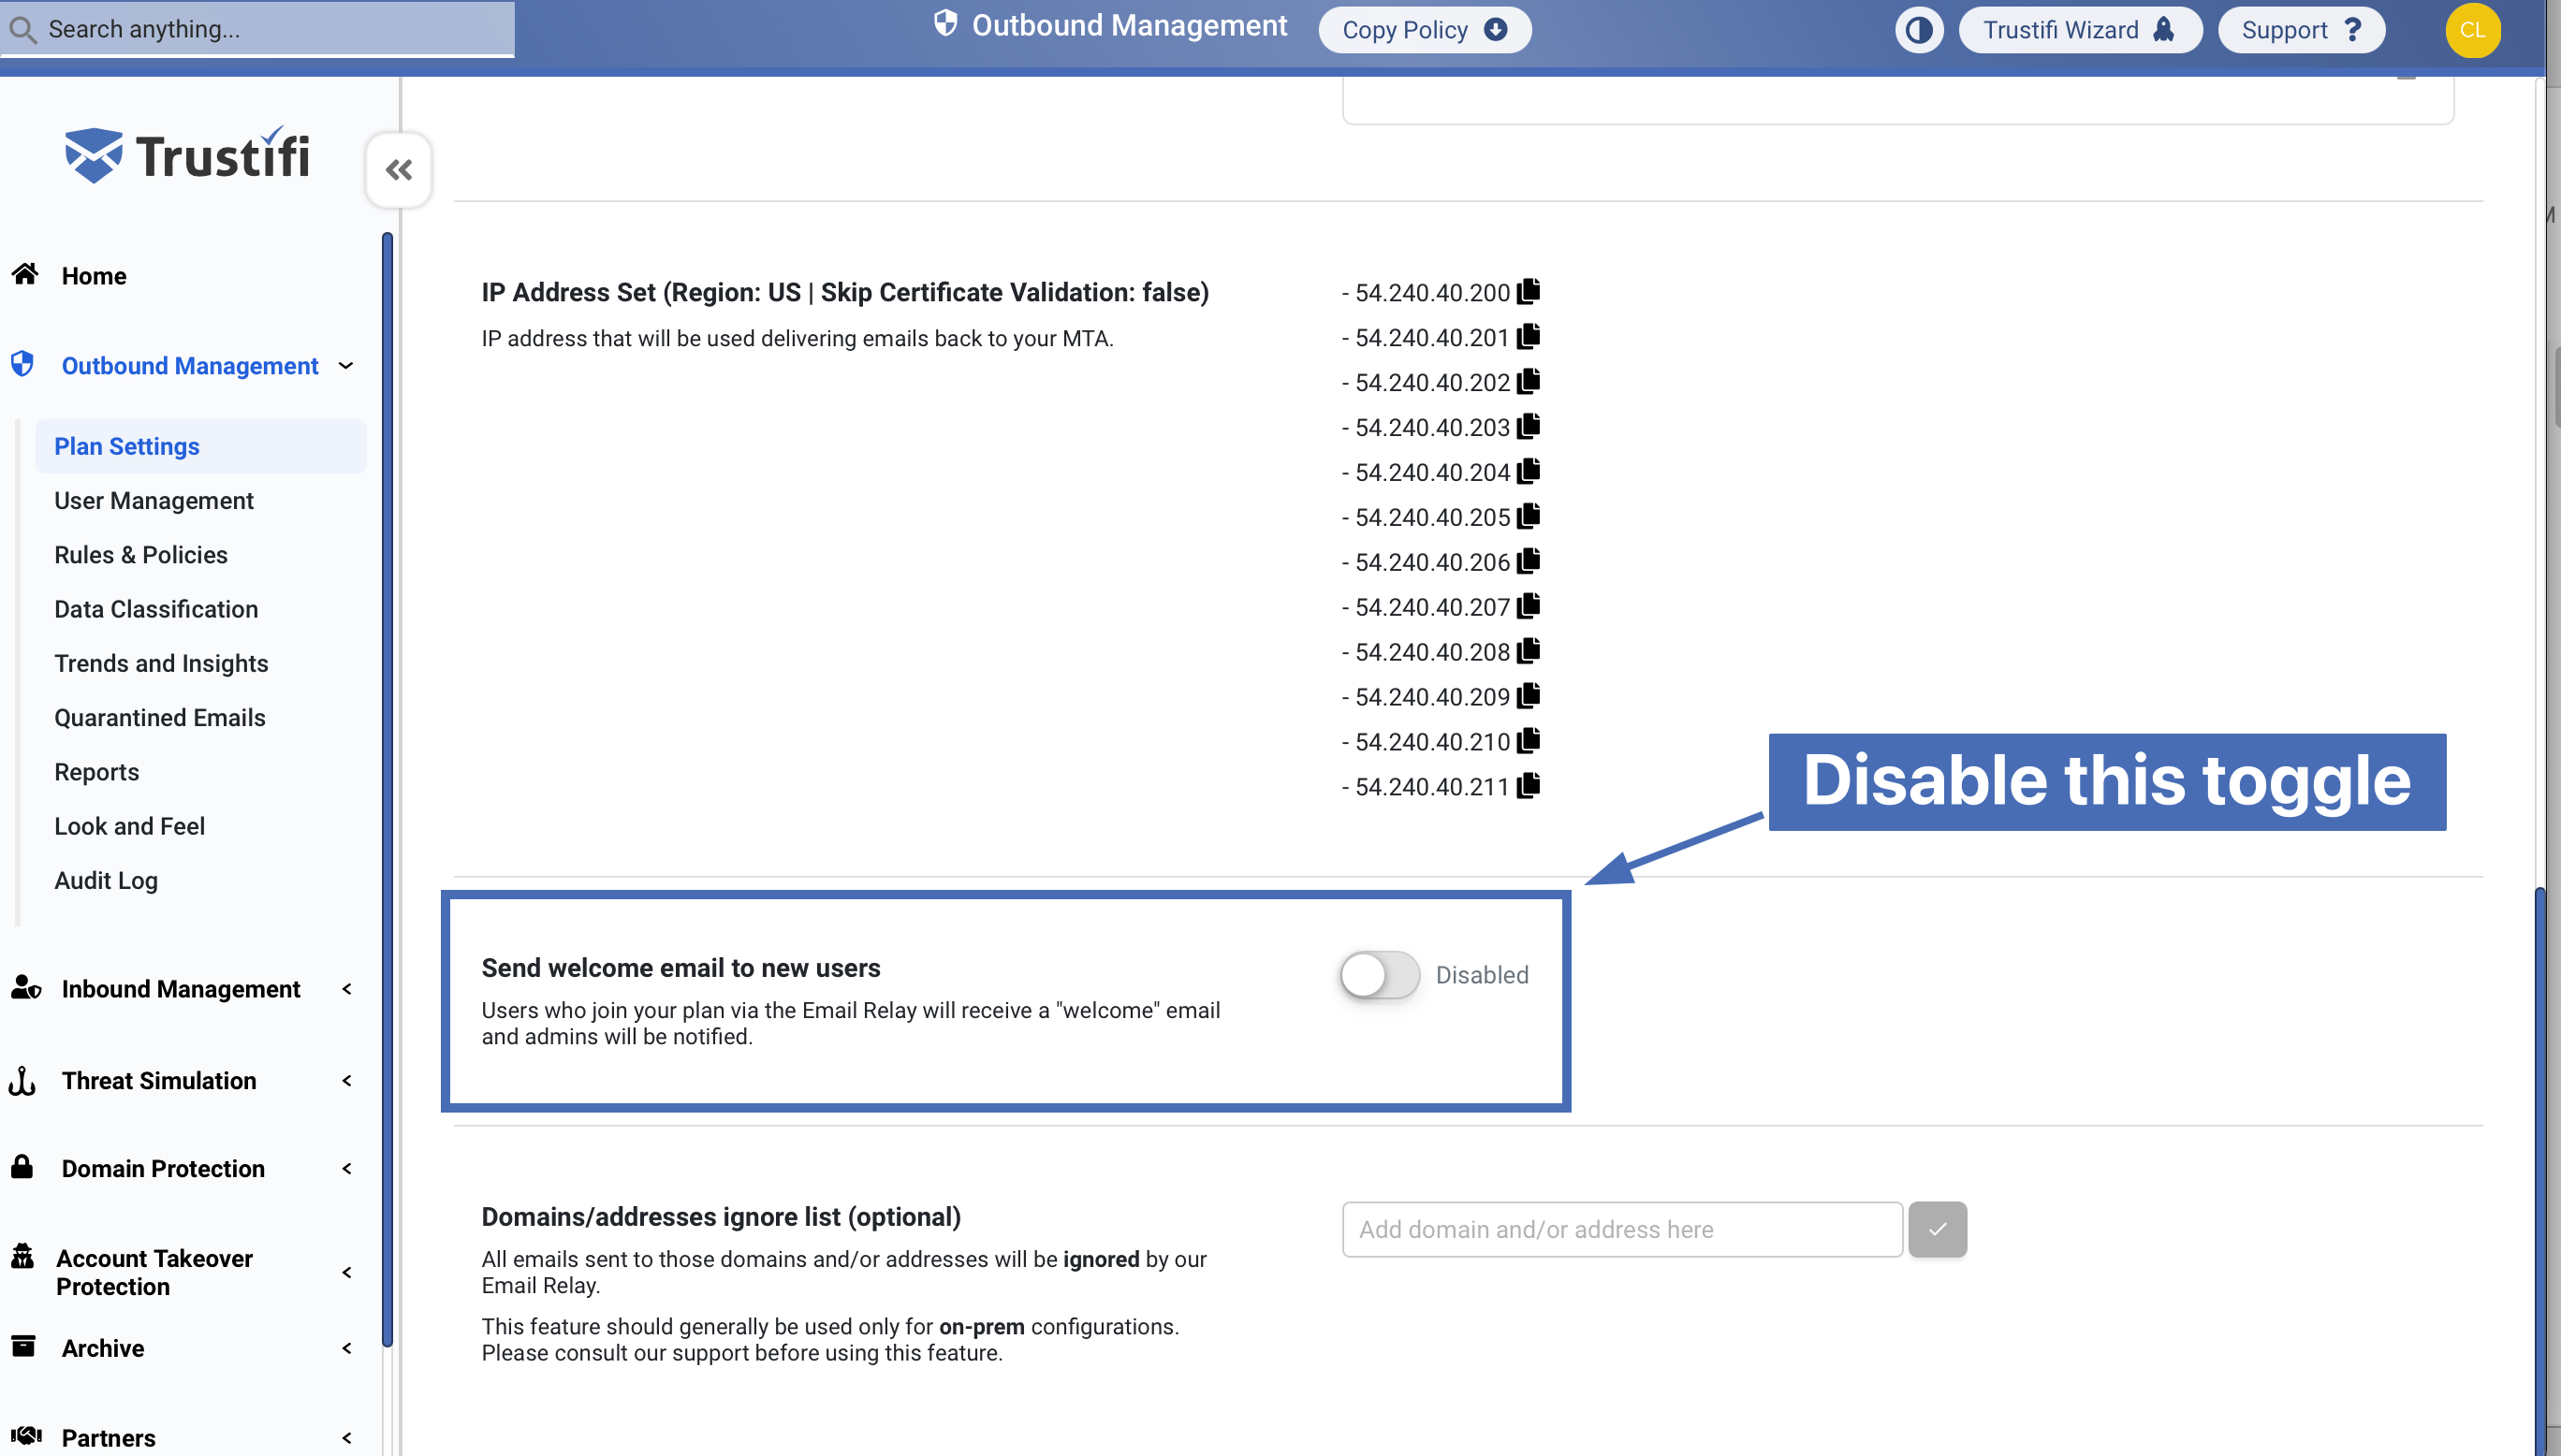2561x1456 pixels.
Task: Expand Domain Protection chevron
Action: (347, 1169)
